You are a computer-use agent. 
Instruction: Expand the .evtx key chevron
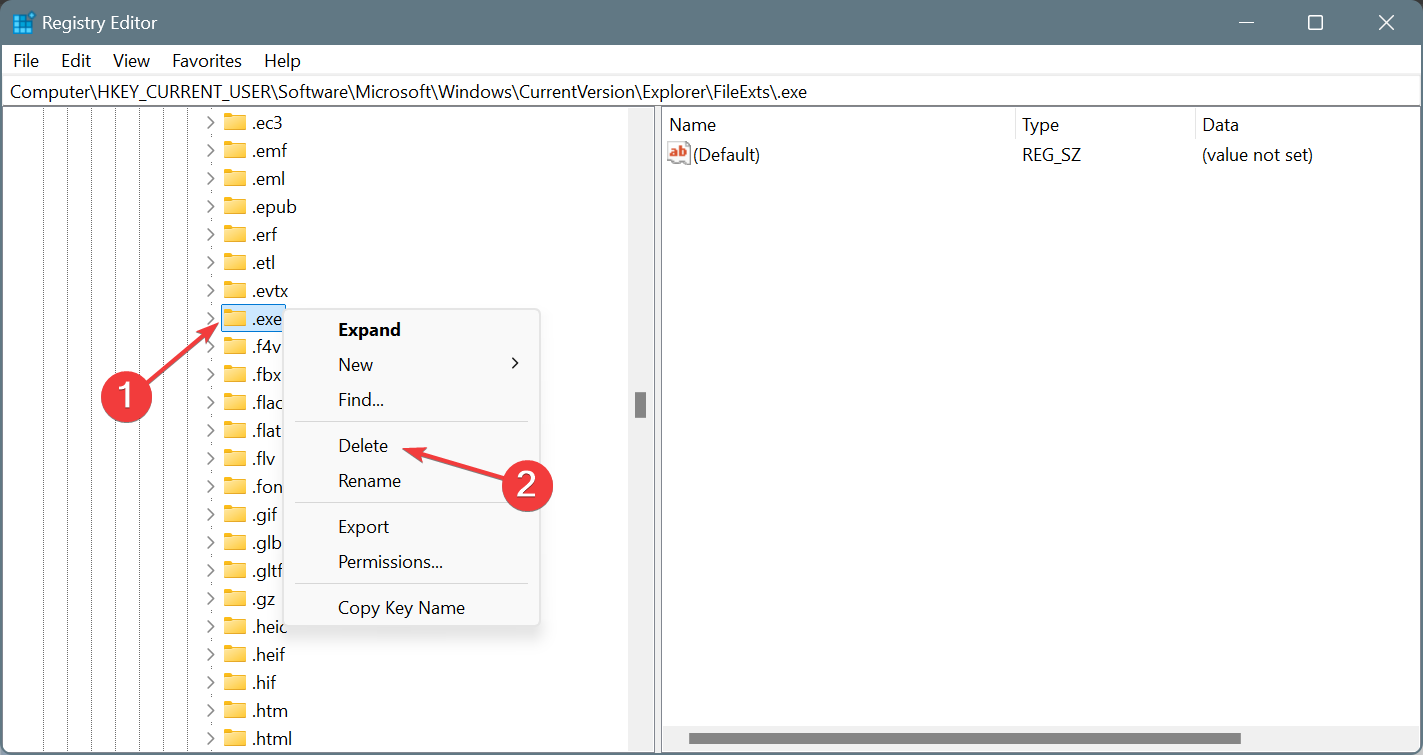coord(210,290)
